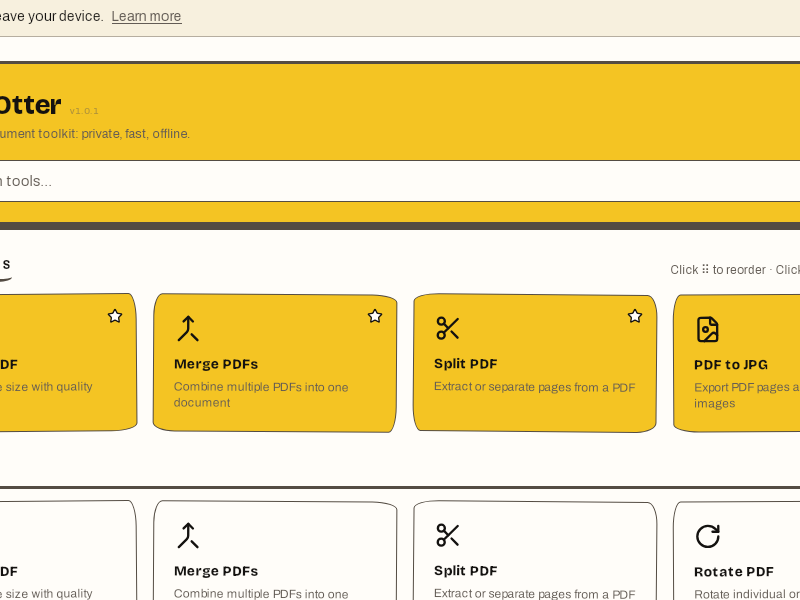Viewport: 800px width, 600px height.
Task: Open the white Split PDF card title
Action: (465, 571)
